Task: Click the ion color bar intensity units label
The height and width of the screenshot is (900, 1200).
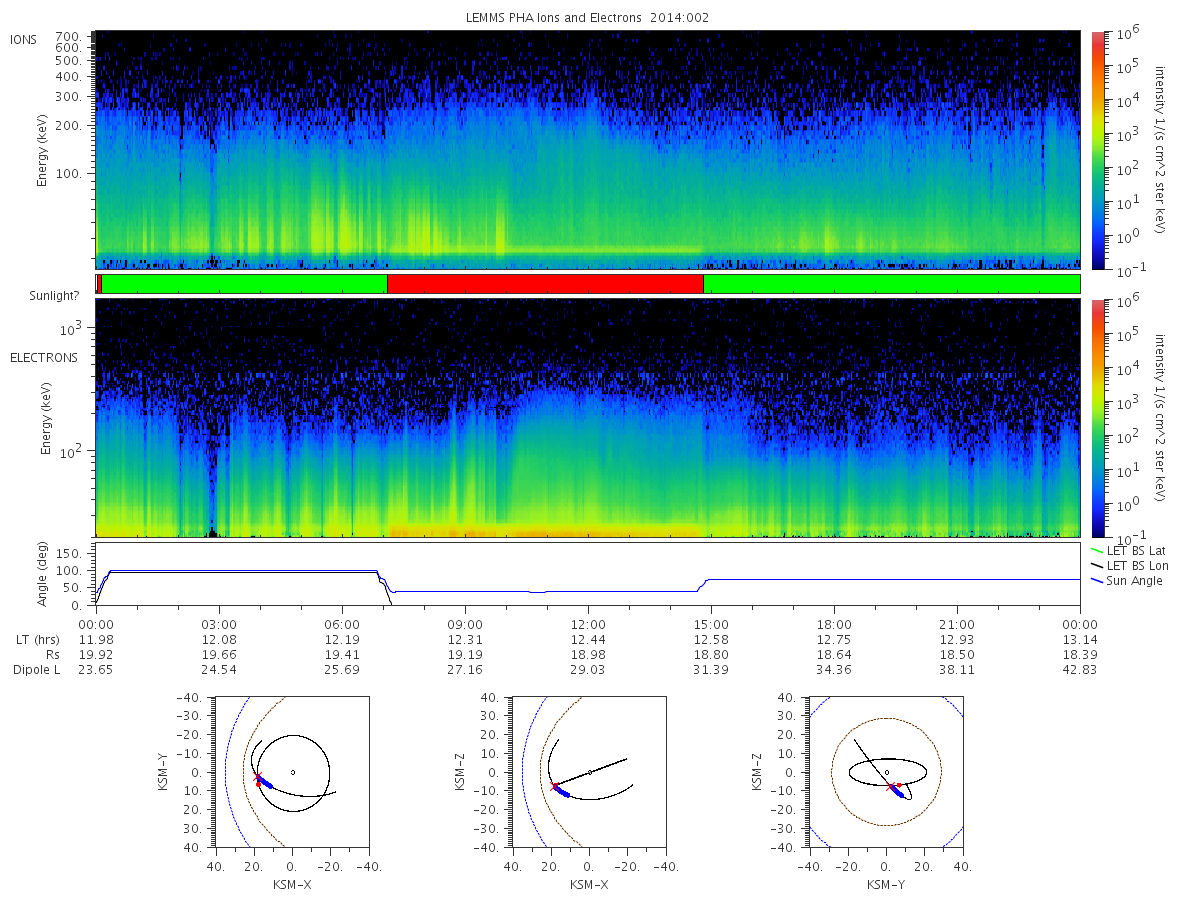Action: (x=1160, y=150)
